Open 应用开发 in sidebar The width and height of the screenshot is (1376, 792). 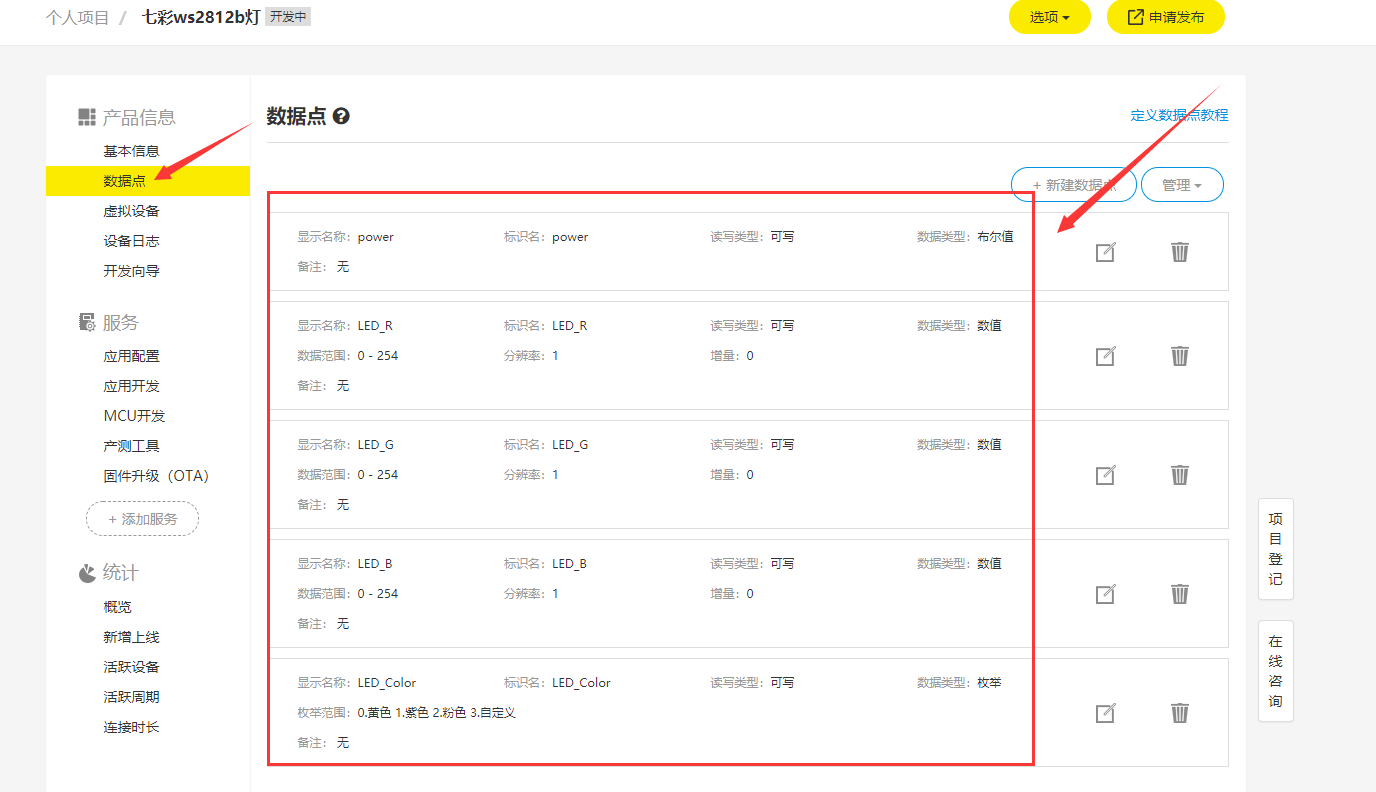click(131, 386)
